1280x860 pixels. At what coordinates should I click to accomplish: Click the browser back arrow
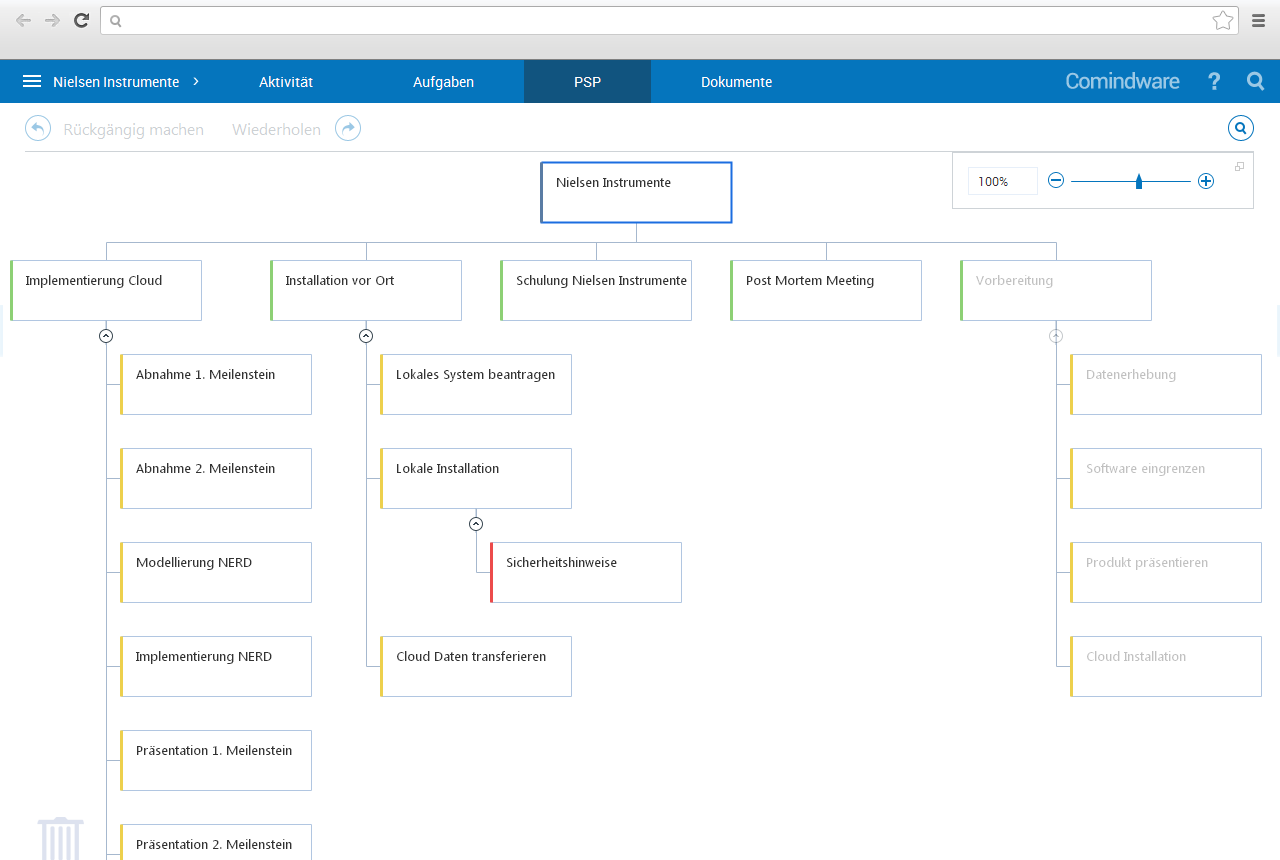point(23,20)
